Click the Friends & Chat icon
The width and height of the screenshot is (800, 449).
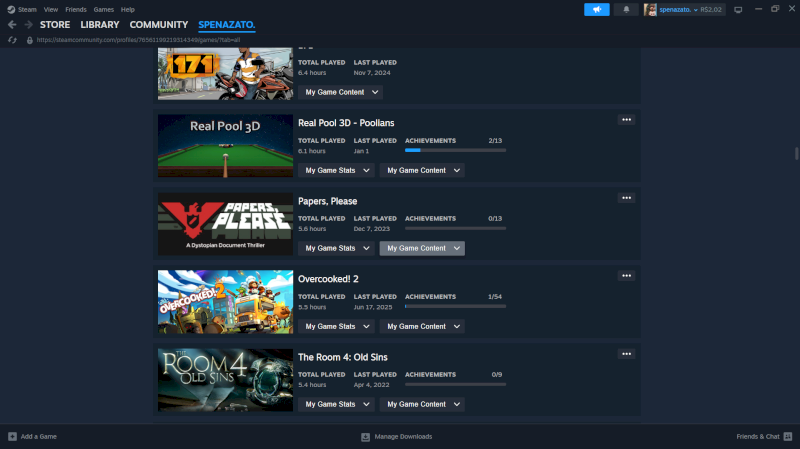click(788, 436)
